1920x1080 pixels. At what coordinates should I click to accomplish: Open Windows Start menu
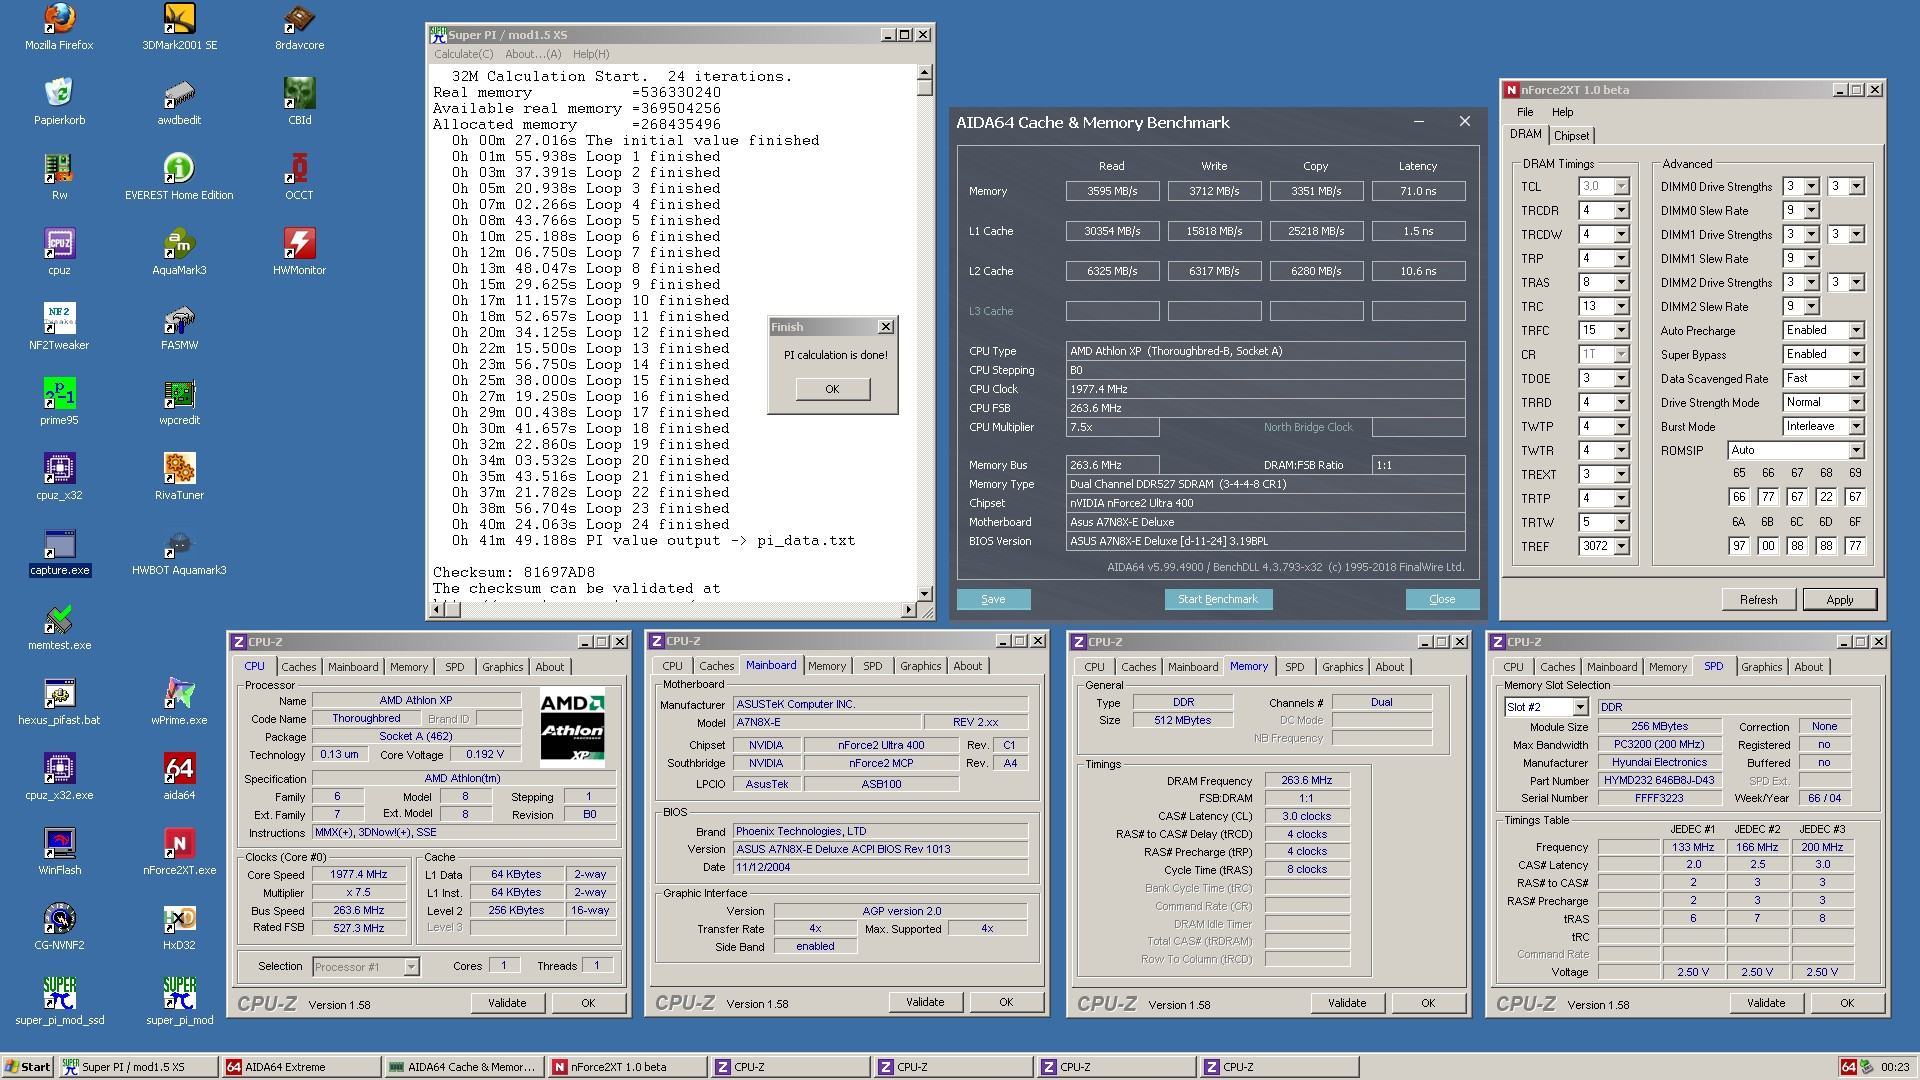click(27, 1067)
